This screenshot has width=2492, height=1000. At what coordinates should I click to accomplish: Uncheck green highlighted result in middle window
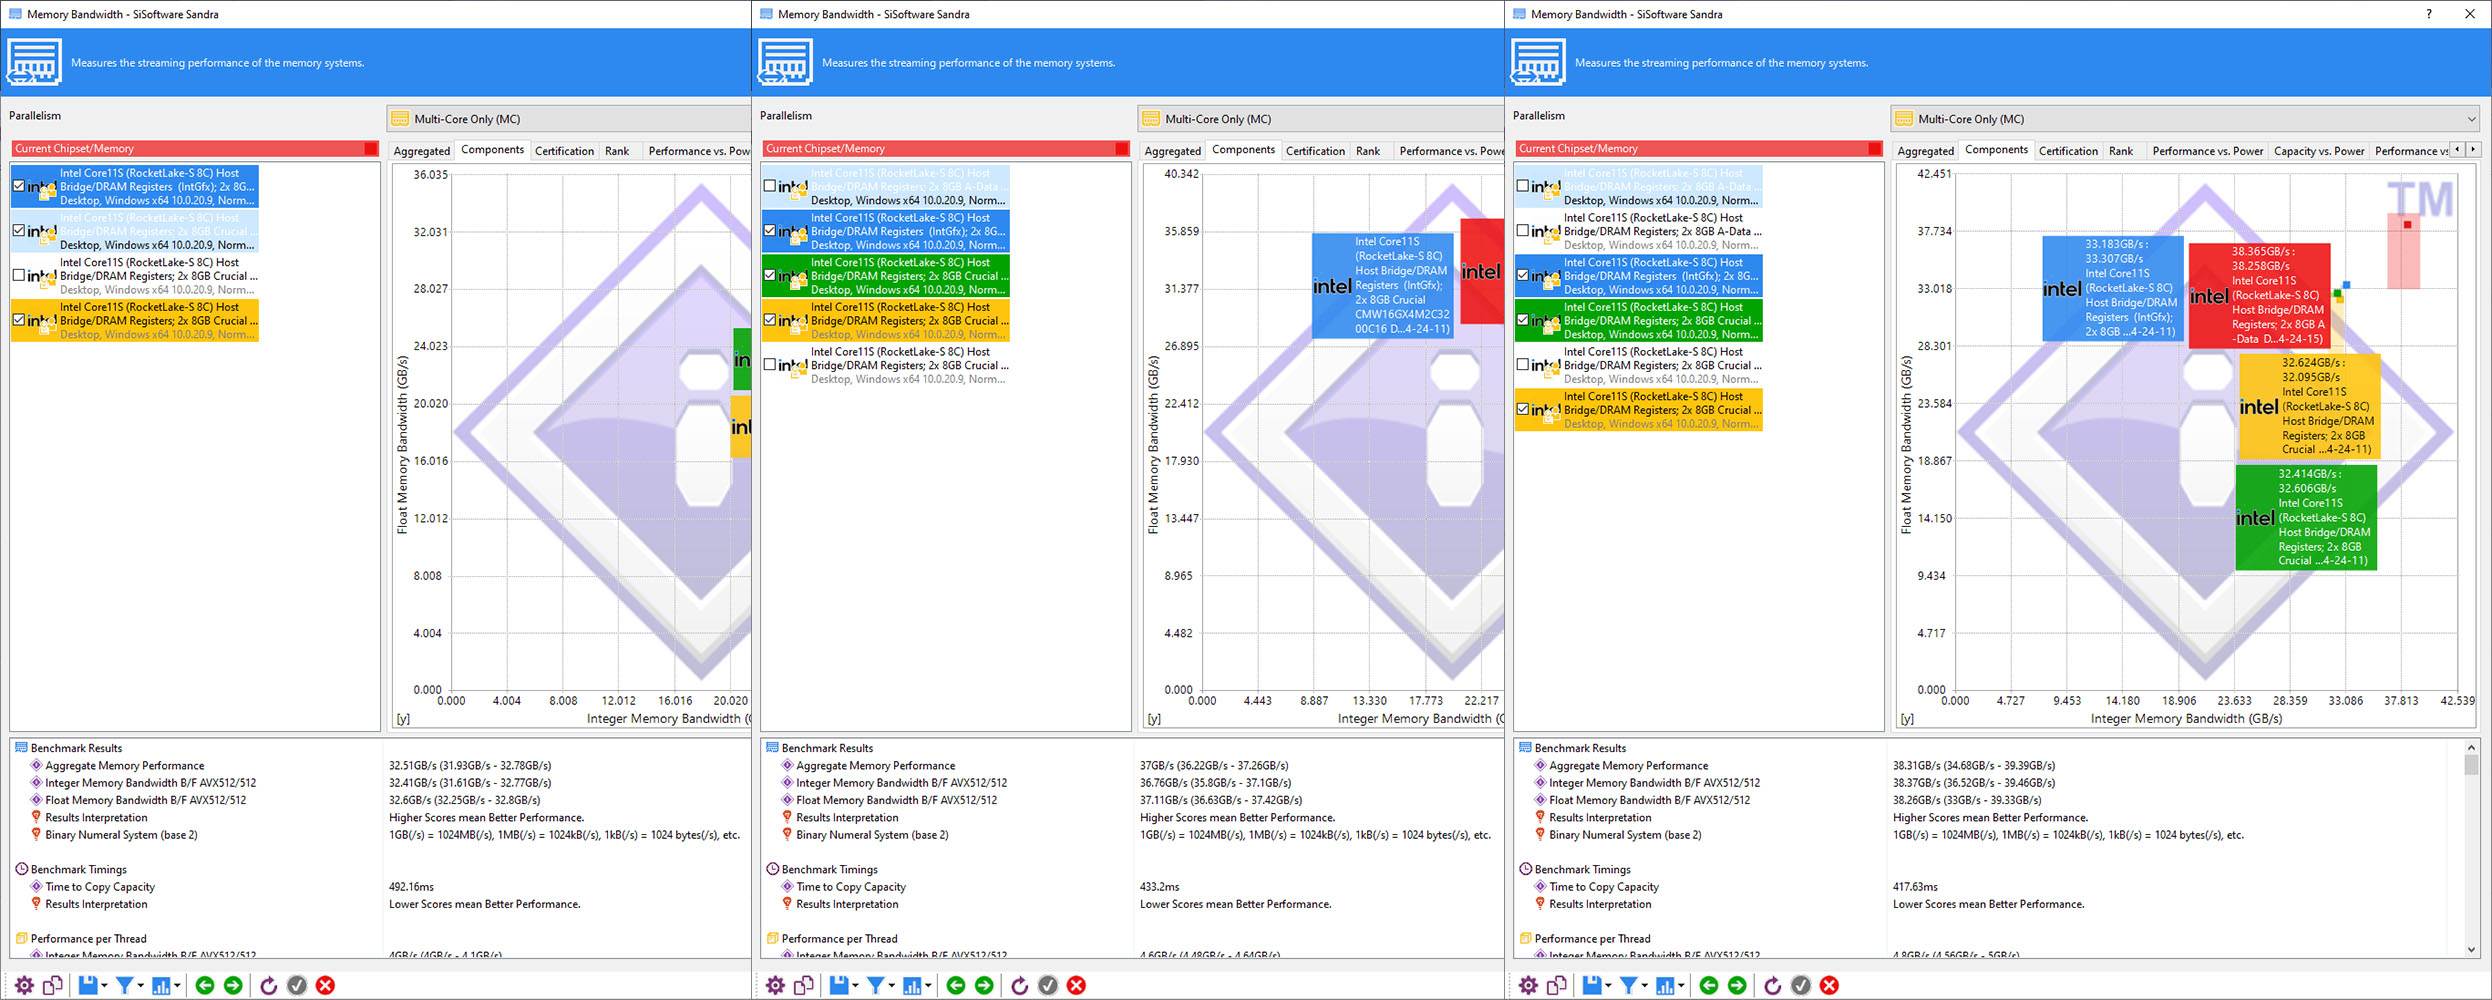[770, 275]
